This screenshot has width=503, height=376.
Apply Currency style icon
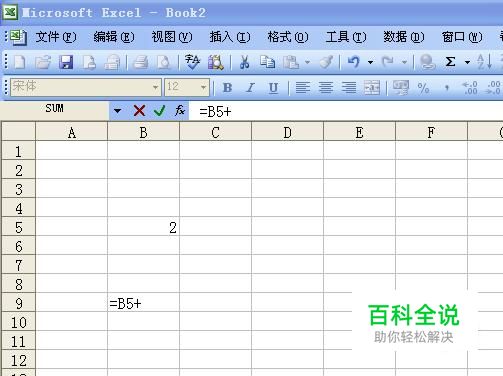(400, 88)
